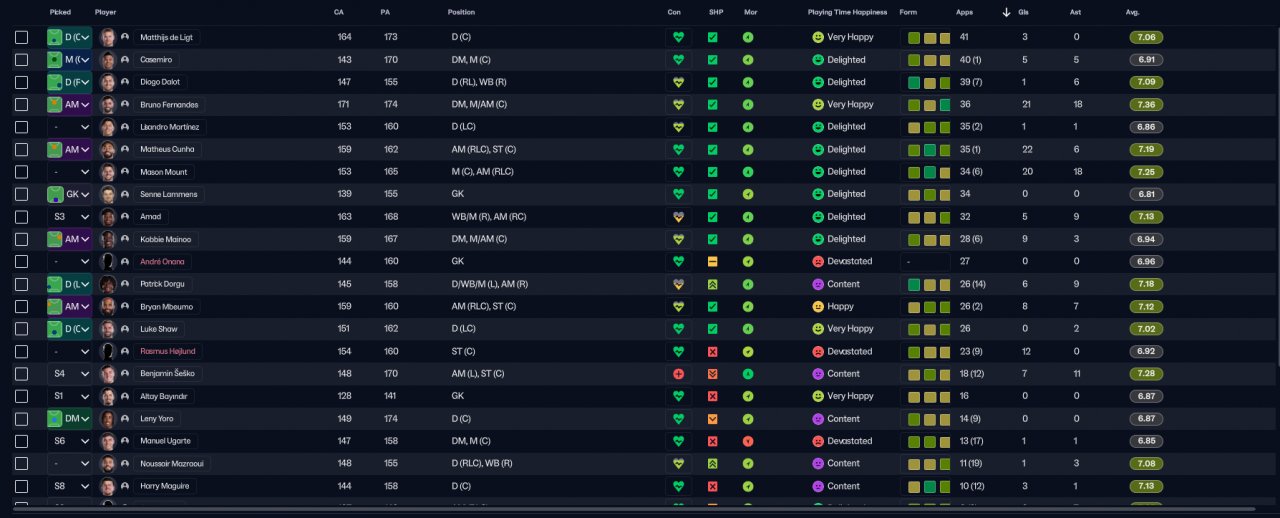Click Matthijs de Ligt's condition heart icon
This screenshot has height=518, width=1280.
678,37
